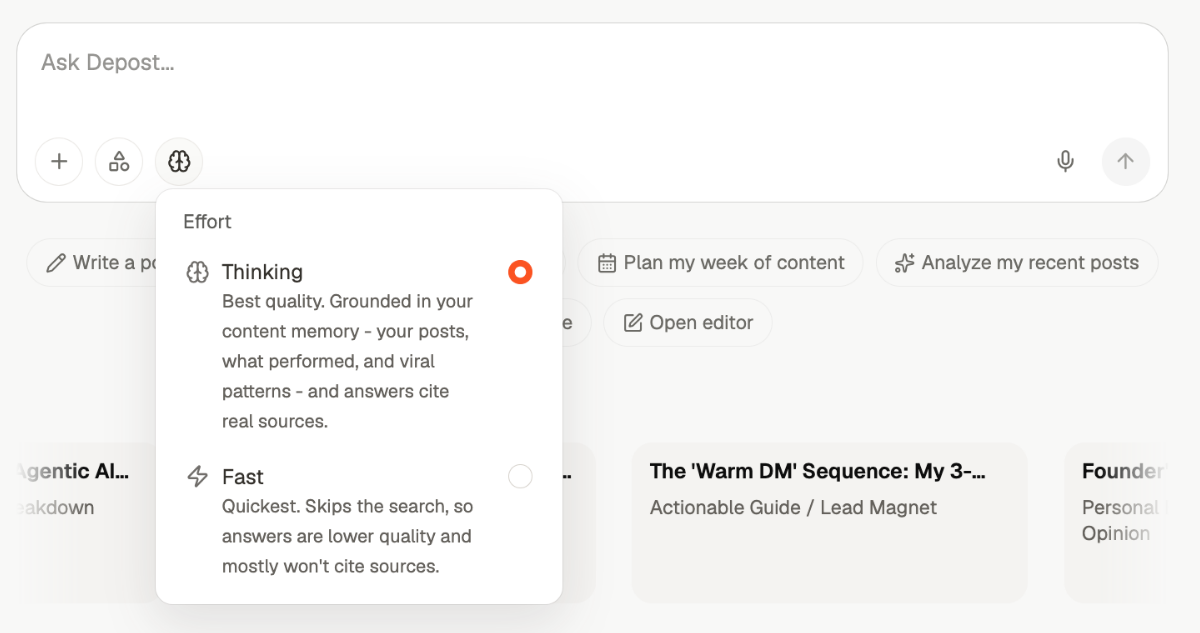Viewport: 1200px width, 633px height.
Task: Open the 'Warm DM' Sequence card
Action: (829, 523)
